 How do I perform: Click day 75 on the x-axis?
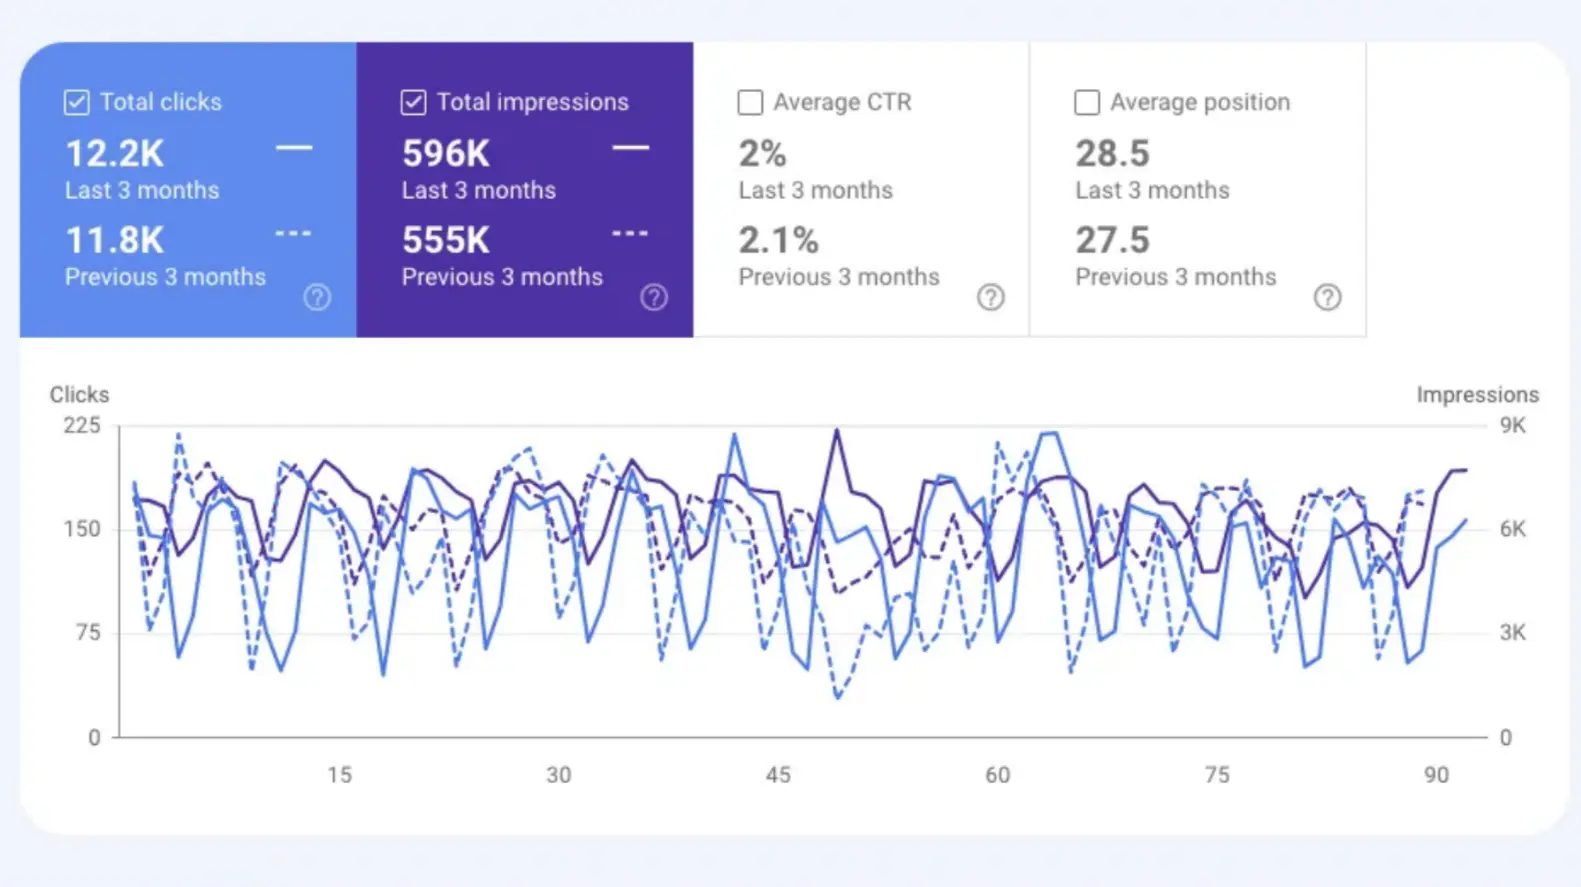1217,775
